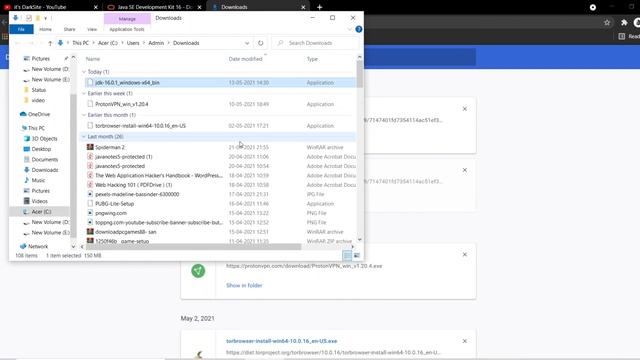
Task: Select the downloadpcgames88 archive
Action: (220, 232)
